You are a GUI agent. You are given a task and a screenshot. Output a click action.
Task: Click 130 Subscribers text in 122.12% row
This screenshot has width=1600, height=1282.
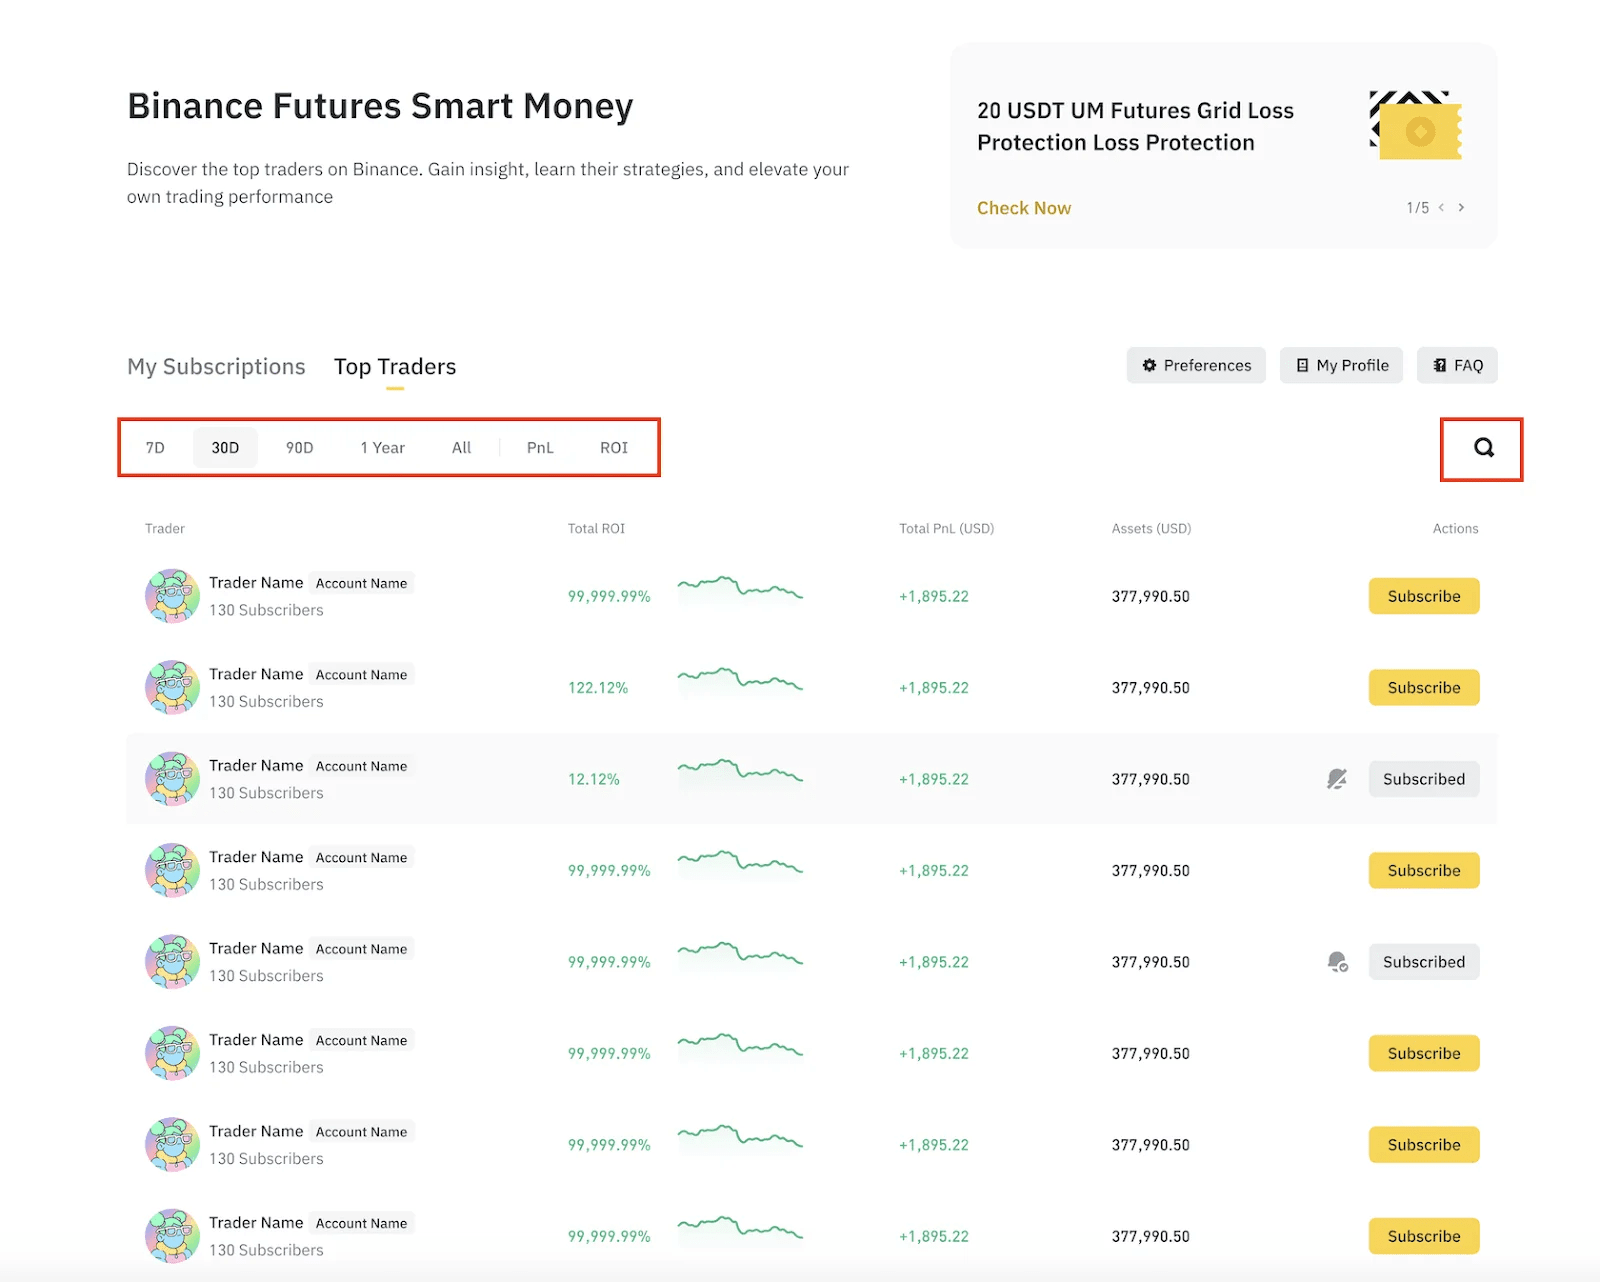[266, 702]
